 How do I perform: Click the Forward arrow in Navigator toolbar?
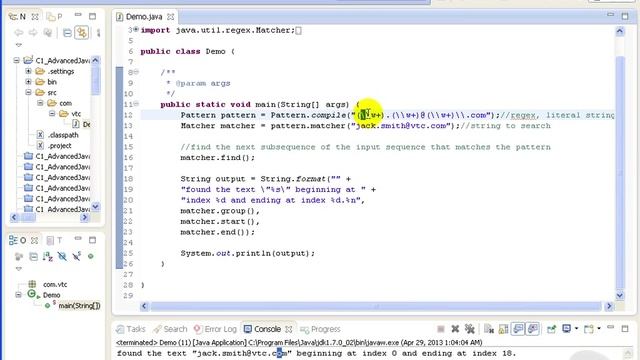tap(33, 33)
